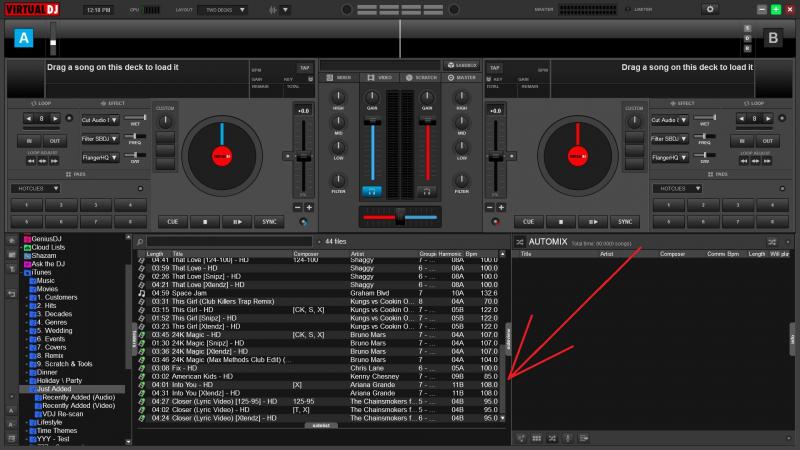Screen dimensions: 800x450
Task: Decrease deck B pitch with minus button
Action: (490, 207)
